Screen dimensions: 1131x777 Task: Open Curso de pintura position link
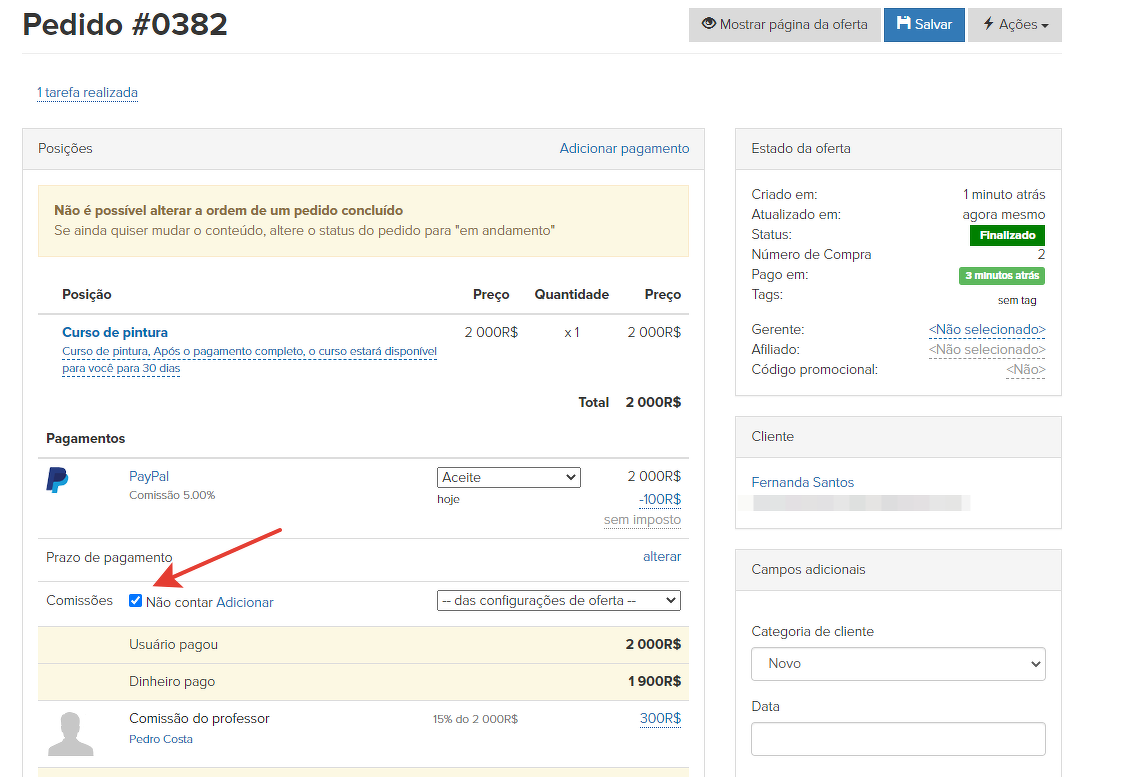click(115, 333)
